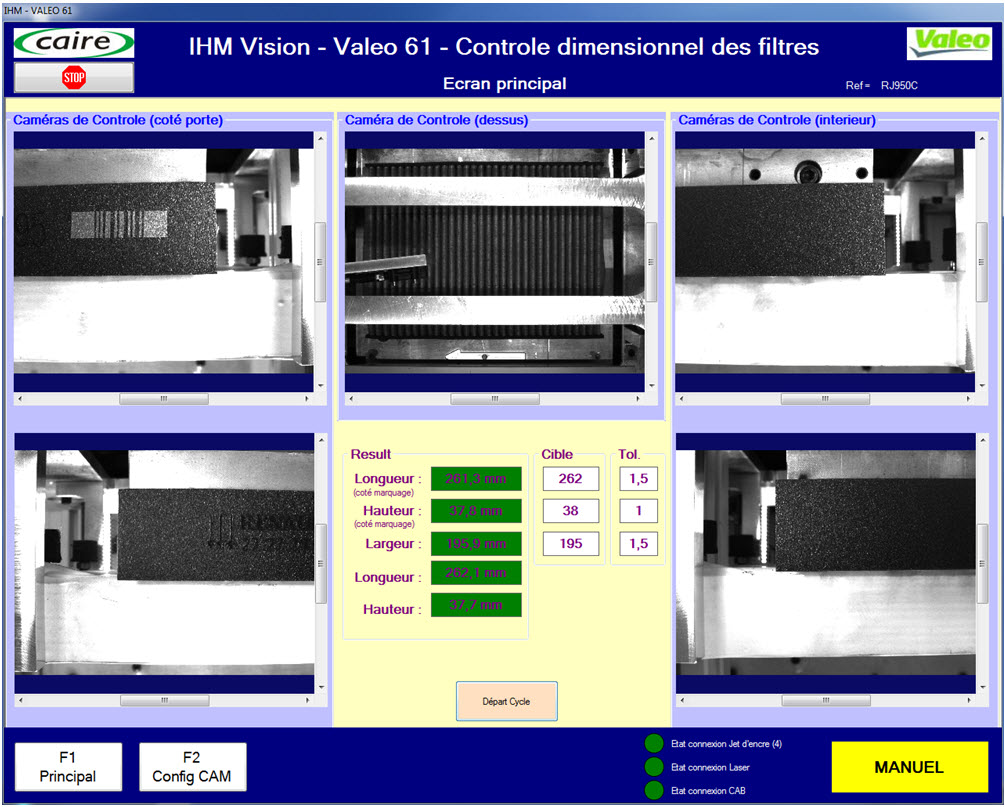Toggle the yellow MANUEL mode button
The width and height of the screenshot is (1005, 807).
pyautogui.click(x=908, y=767)
